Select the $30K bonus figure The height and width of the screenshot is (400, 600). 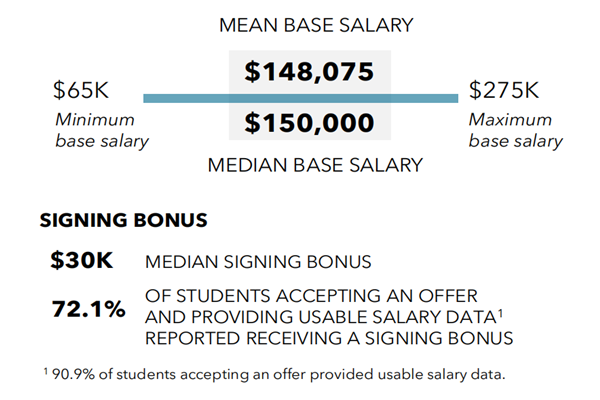coord(82,261)
